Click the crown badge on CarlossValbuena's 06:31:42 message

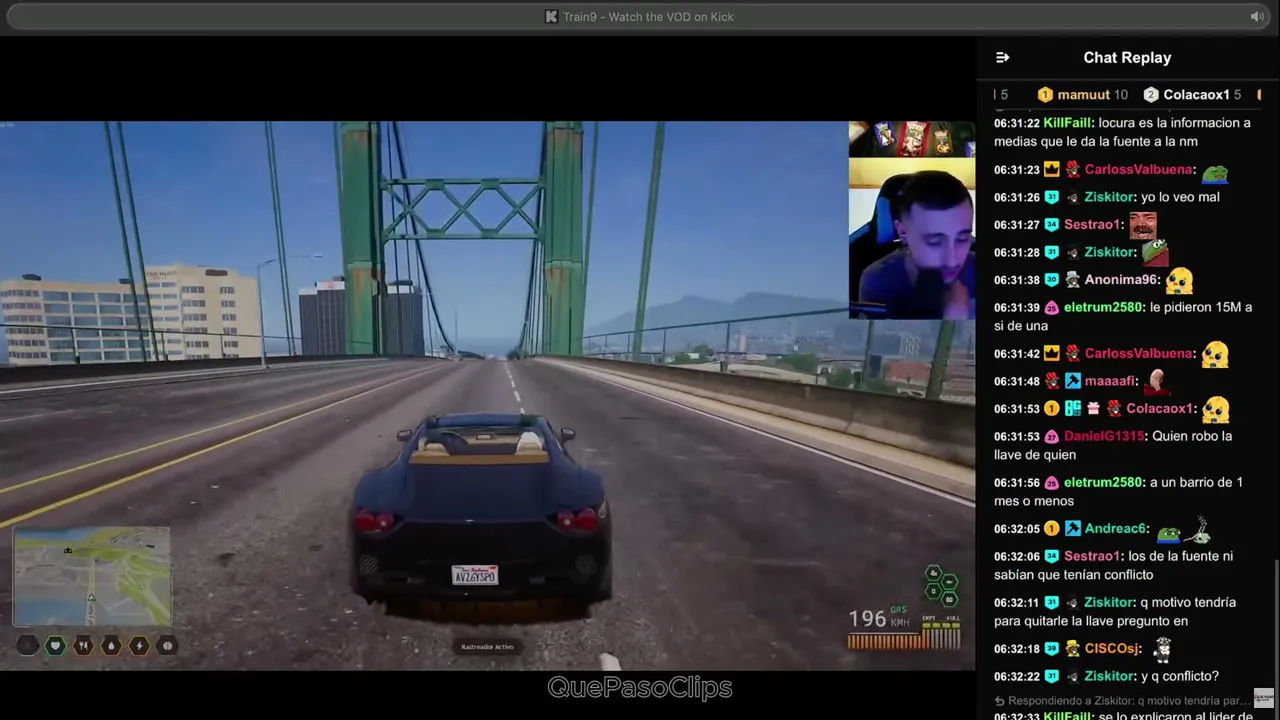coord(1051,354)
